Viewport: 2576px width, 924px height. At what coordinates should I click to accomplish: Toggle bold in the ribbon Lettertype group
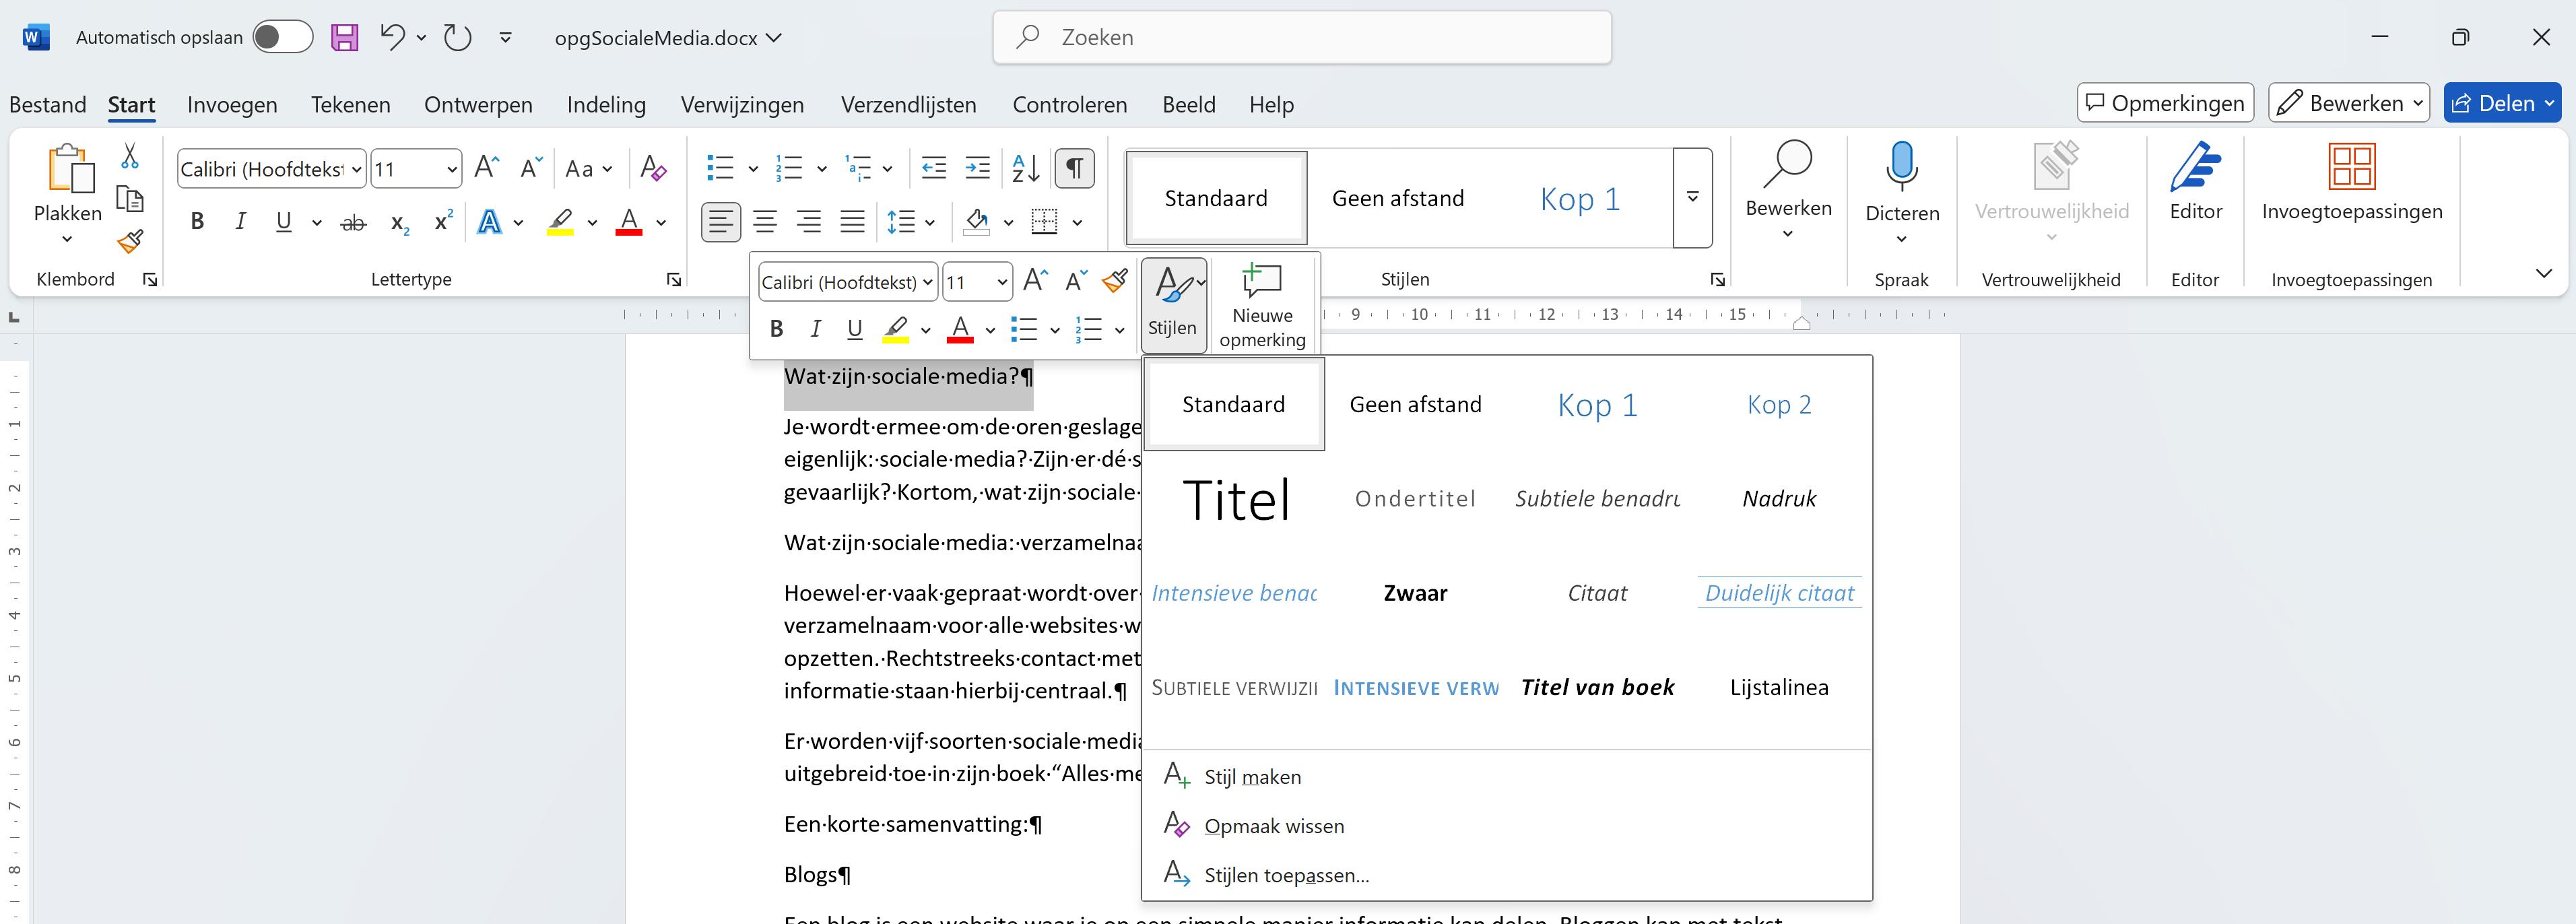(197, 222)
